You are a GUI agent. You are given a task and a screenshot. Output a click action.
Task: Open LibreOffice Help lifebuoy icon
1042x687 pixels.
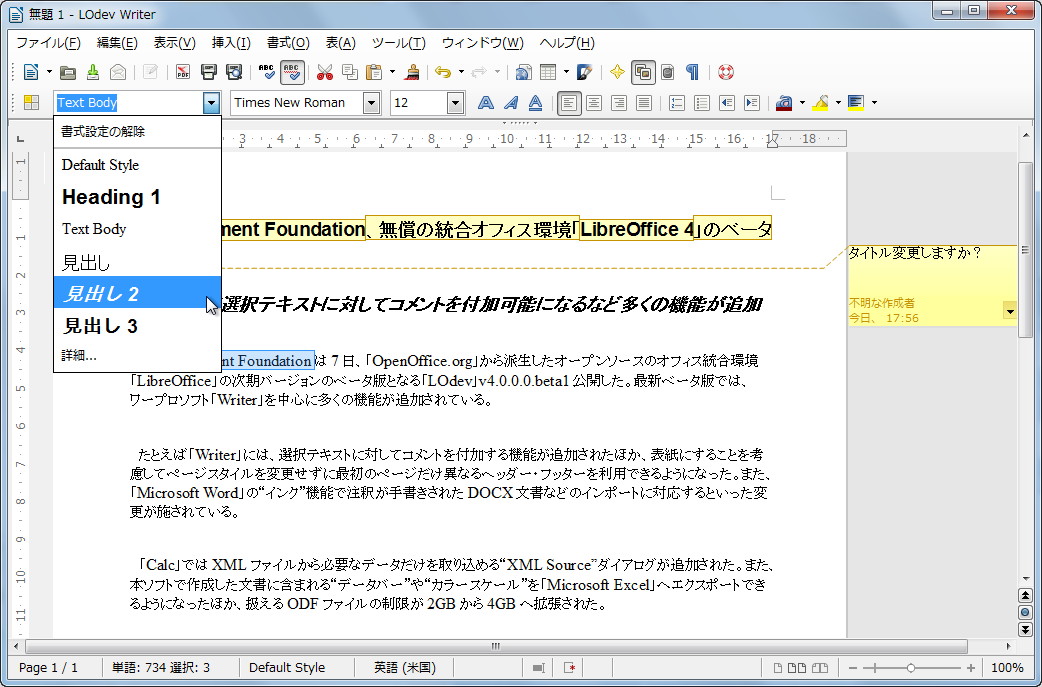[x=726, y=72]
